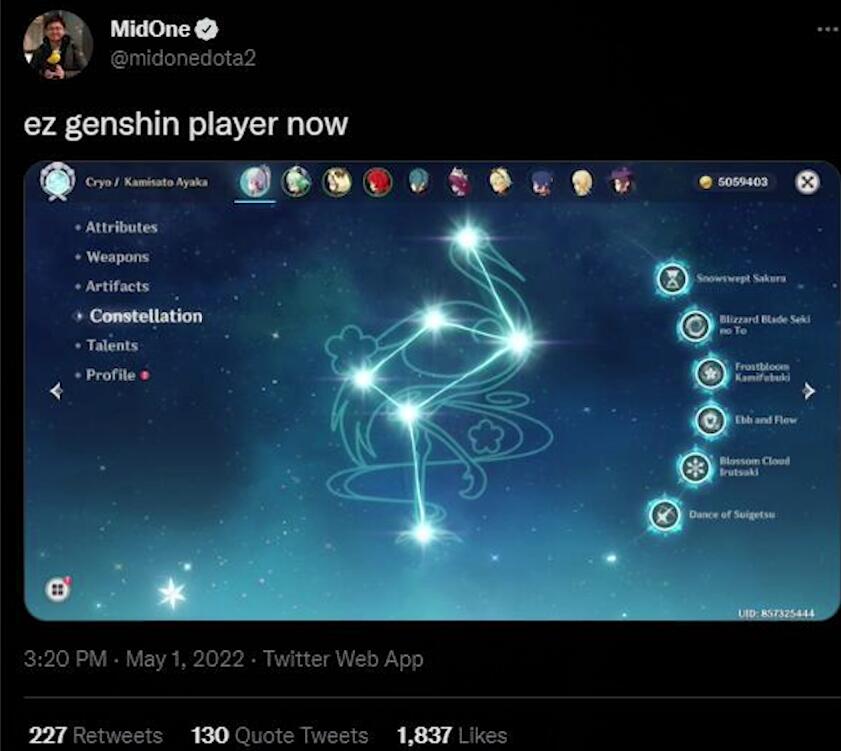Select the Ebb and Flow constellation icon
Screen dimensions: 841x751
coord(711,420)
